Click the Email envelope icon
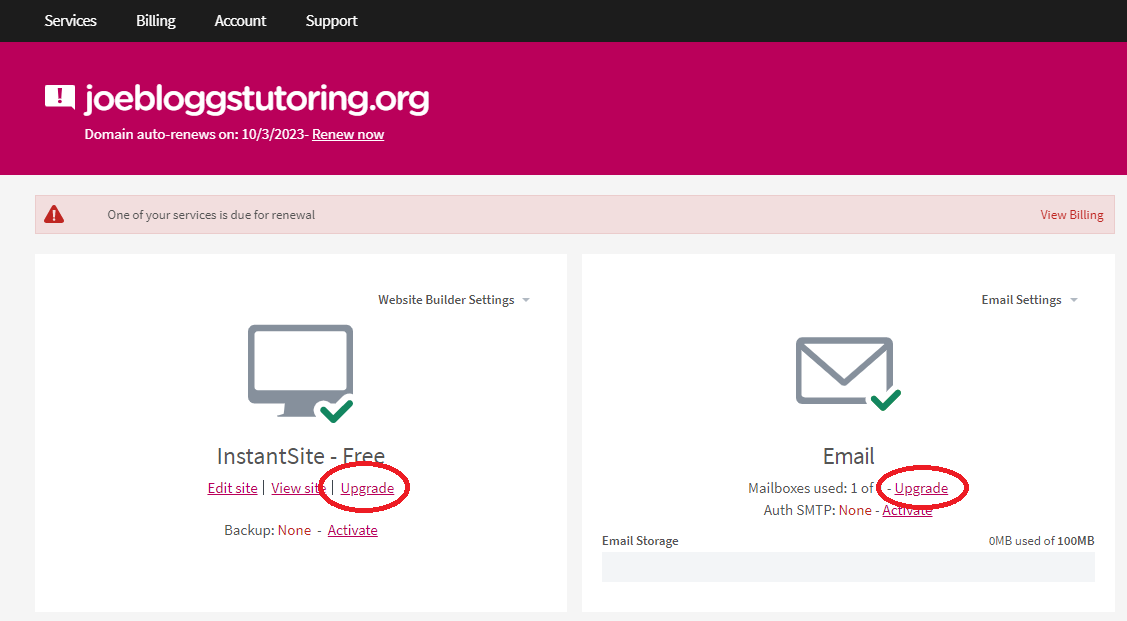The height and width of the screenshot is (621, 1127). pos(845,368)
